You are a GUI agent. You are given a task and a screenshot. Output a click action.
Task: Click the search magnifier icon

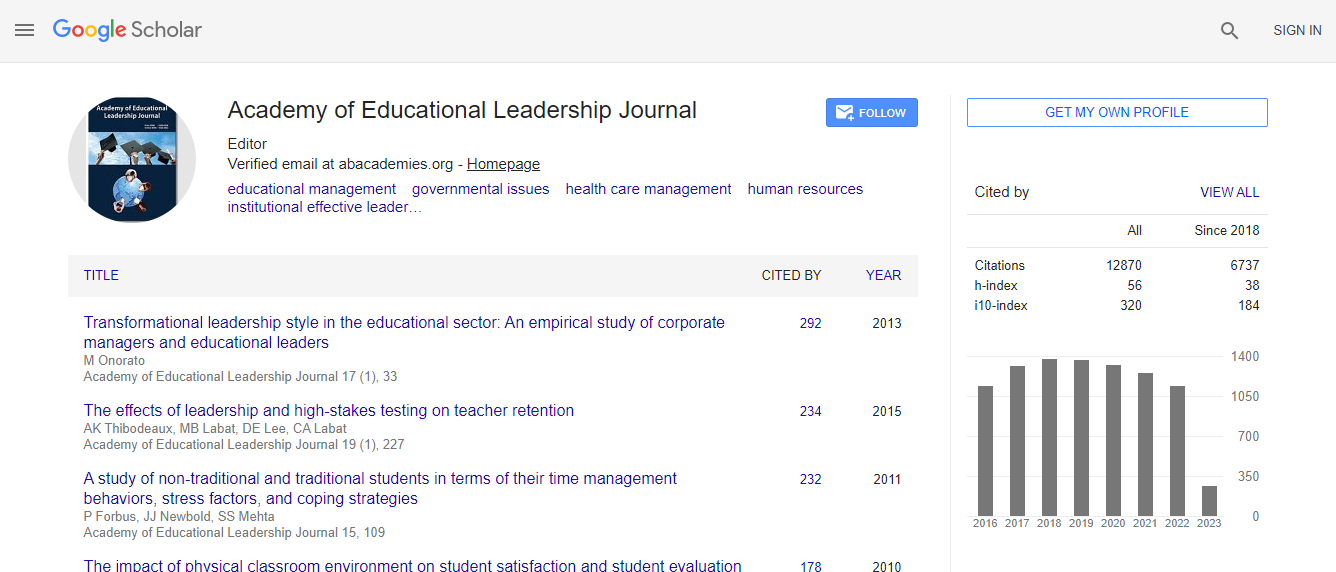1230,31
